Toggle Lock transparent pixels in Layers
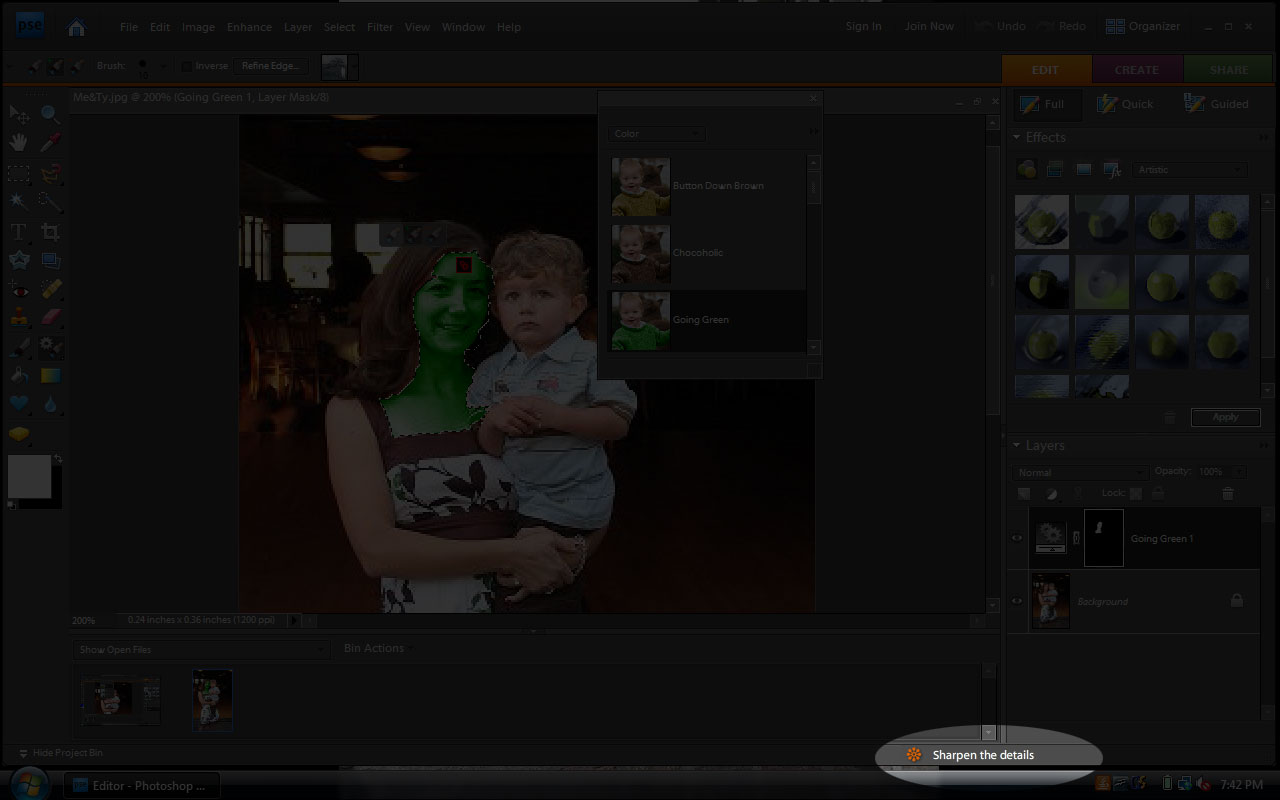The height and width of the screenshot is (800, 1280). (1136, 494)
